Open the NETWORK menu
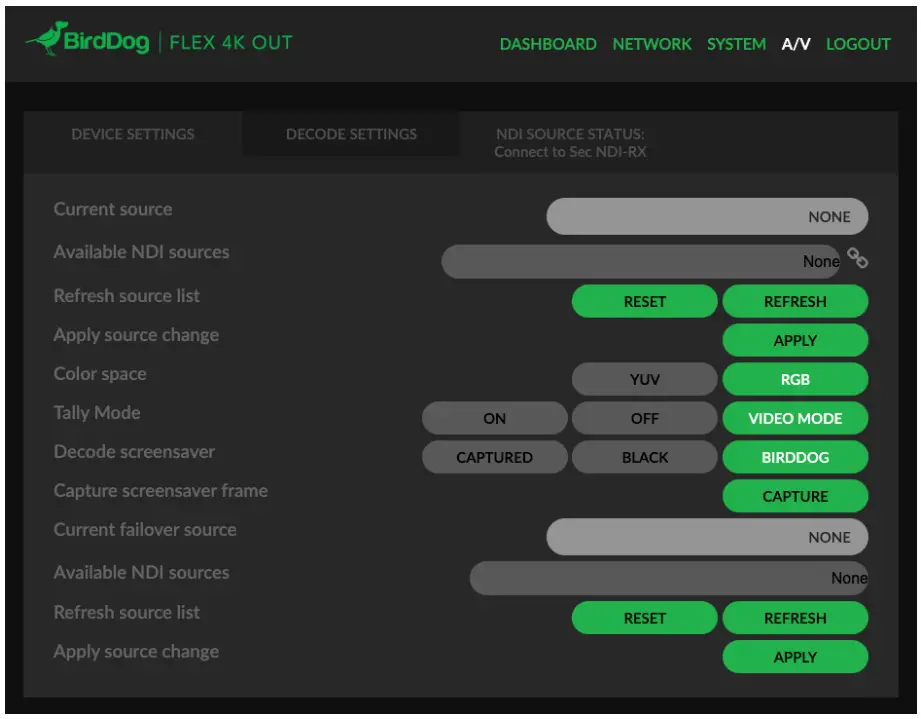921x719 pixels. click(x=652, y=44)
